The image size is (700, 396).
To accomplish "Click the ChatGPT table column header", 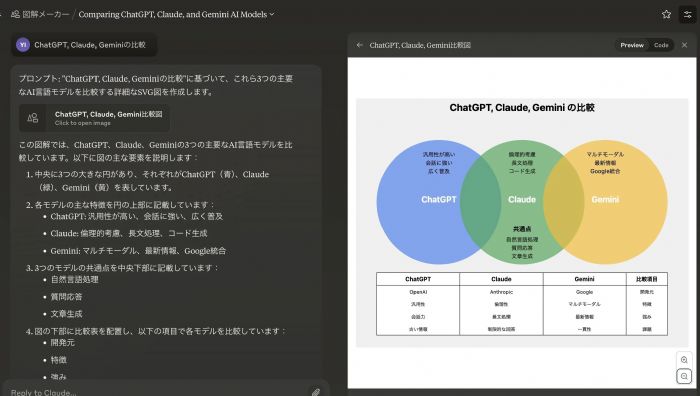I will 418,279.
